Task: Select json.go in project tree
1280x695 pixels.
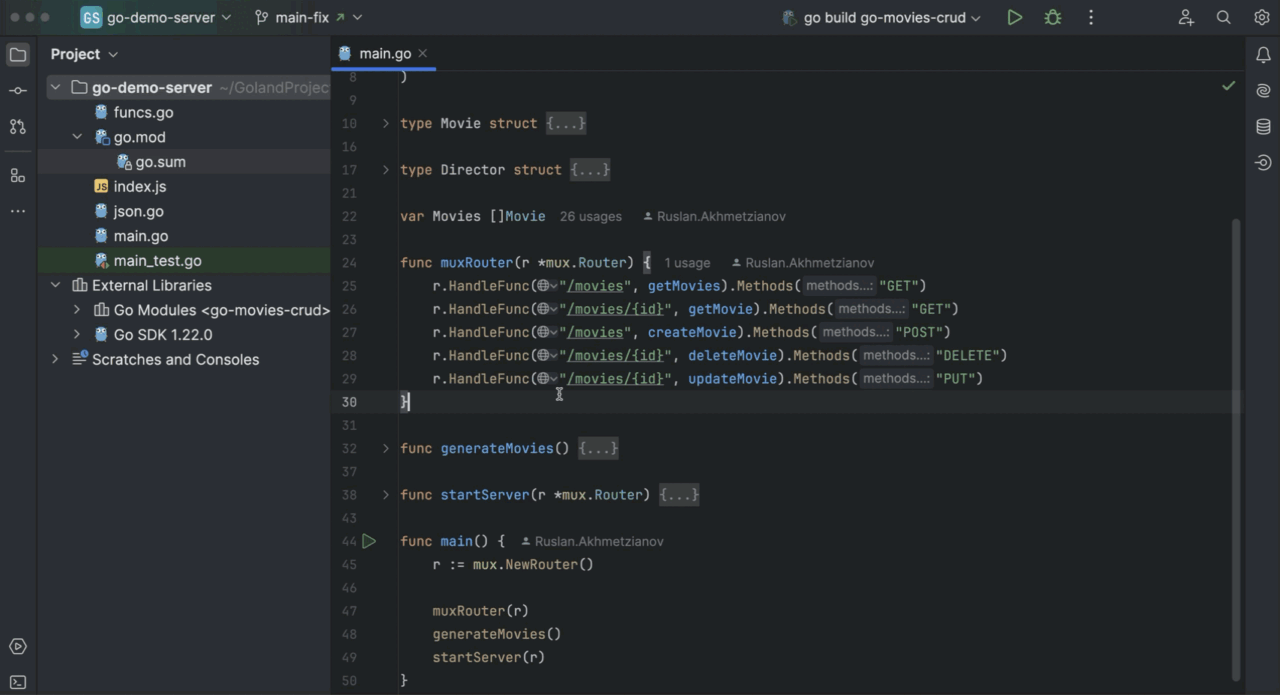Action: pyautogui.click(x=138, y=212)
